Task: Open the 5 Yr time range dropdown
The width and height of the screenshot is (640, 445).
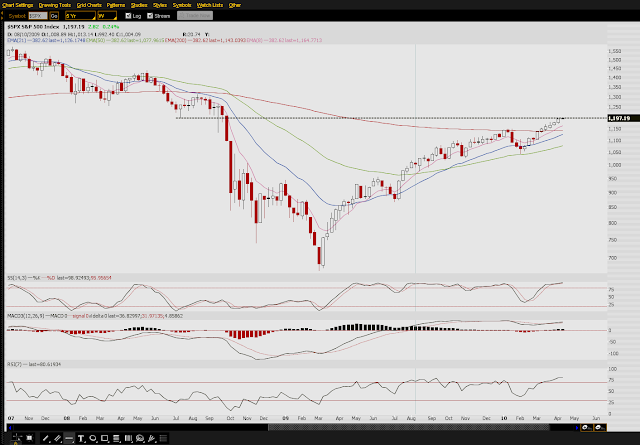Action: (x=80, y=16)
